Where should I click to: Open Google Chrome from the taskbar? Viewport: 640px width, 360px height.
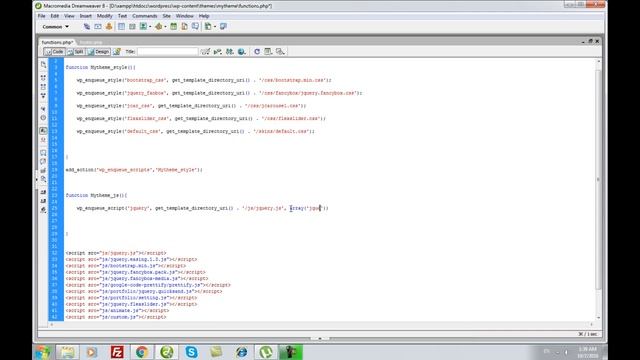142,352
